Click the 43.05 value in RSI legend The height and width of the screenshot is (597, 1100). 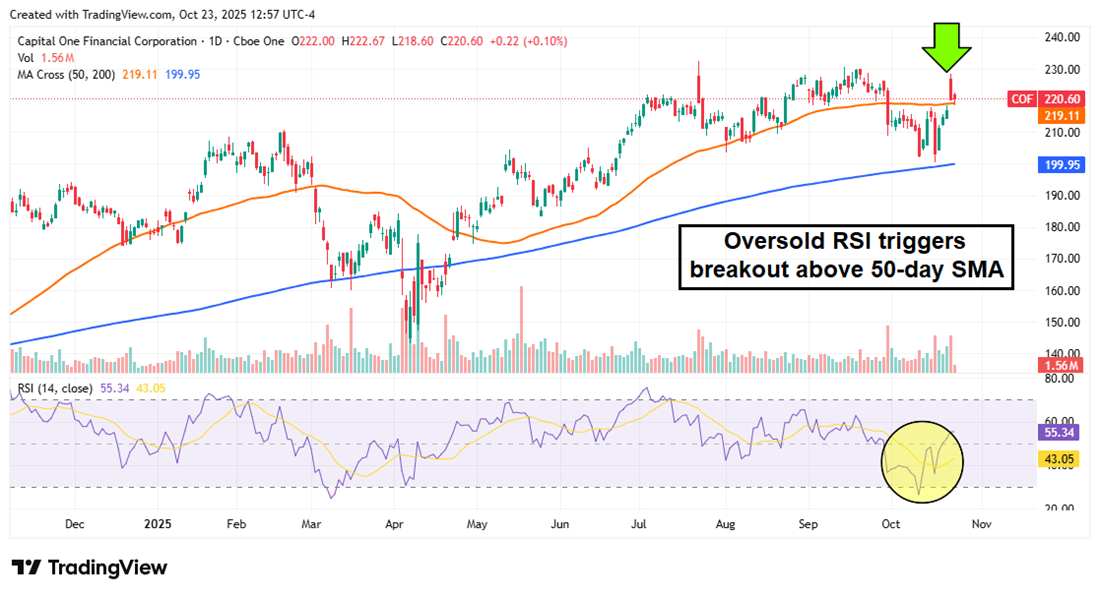151,388
